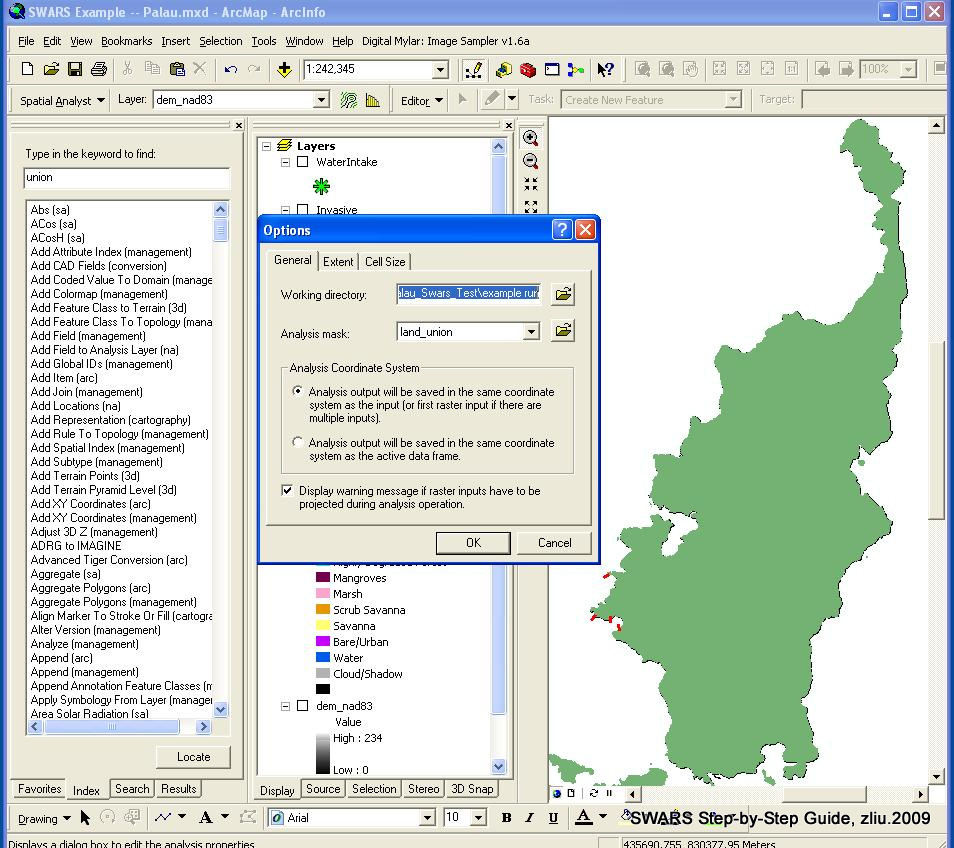This screenshot has width=954, height=848.
Task: Collapse the WaterIntake layer legend
Action: (x=285, y=162)
